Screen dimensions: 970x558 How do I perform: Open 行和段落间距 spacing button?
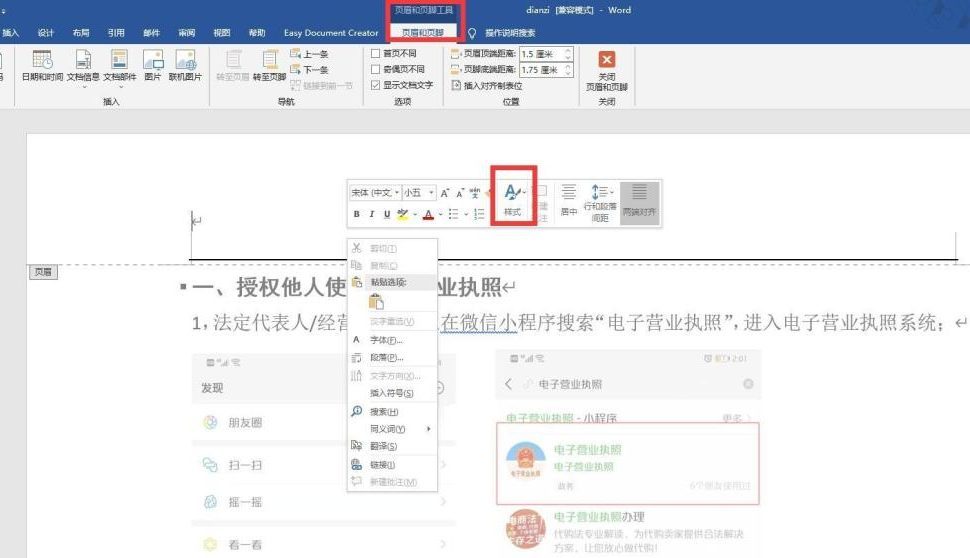pos(600,202)
